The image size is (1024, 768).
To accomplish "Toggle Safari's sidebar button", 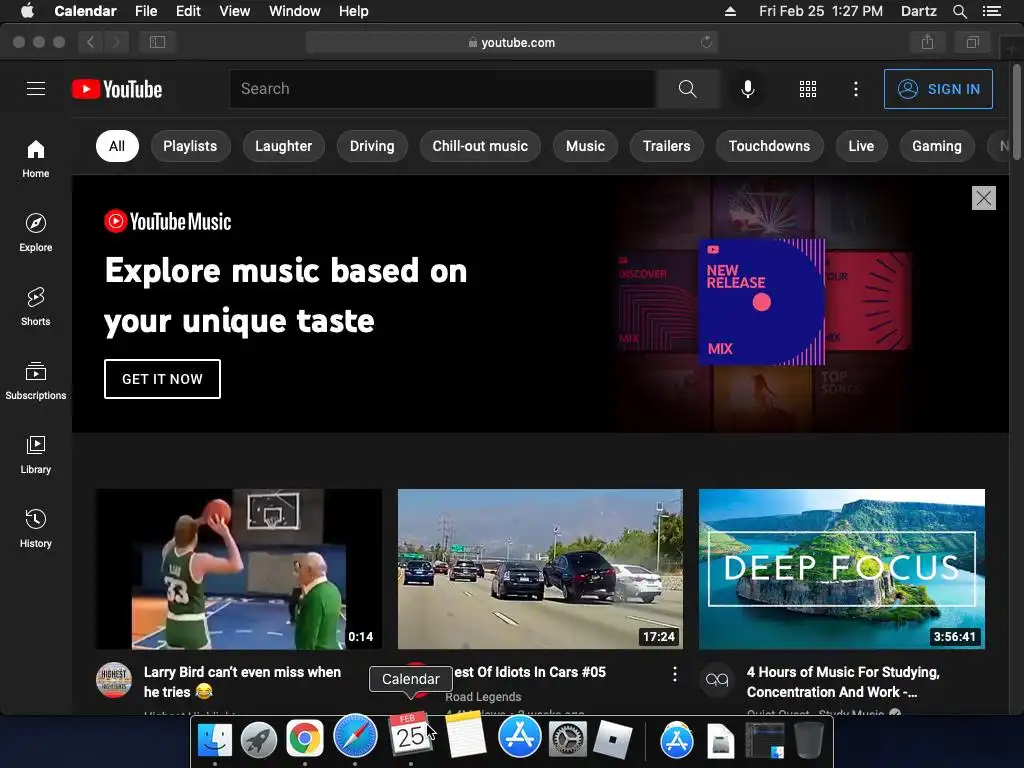I will pos(157,42).
